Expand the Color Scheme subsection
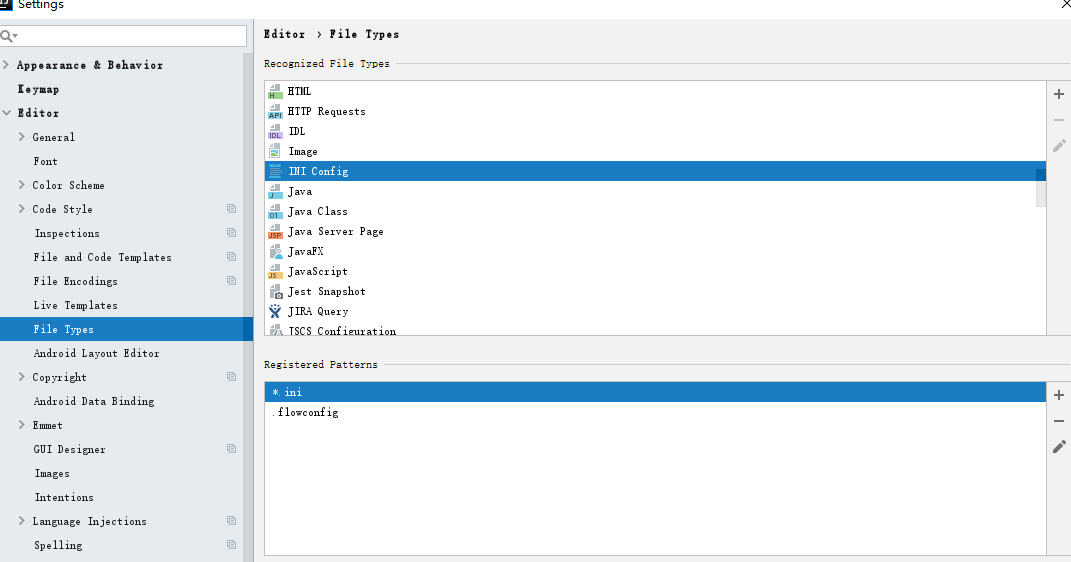The image size is (1071, 562). (22, 185)
